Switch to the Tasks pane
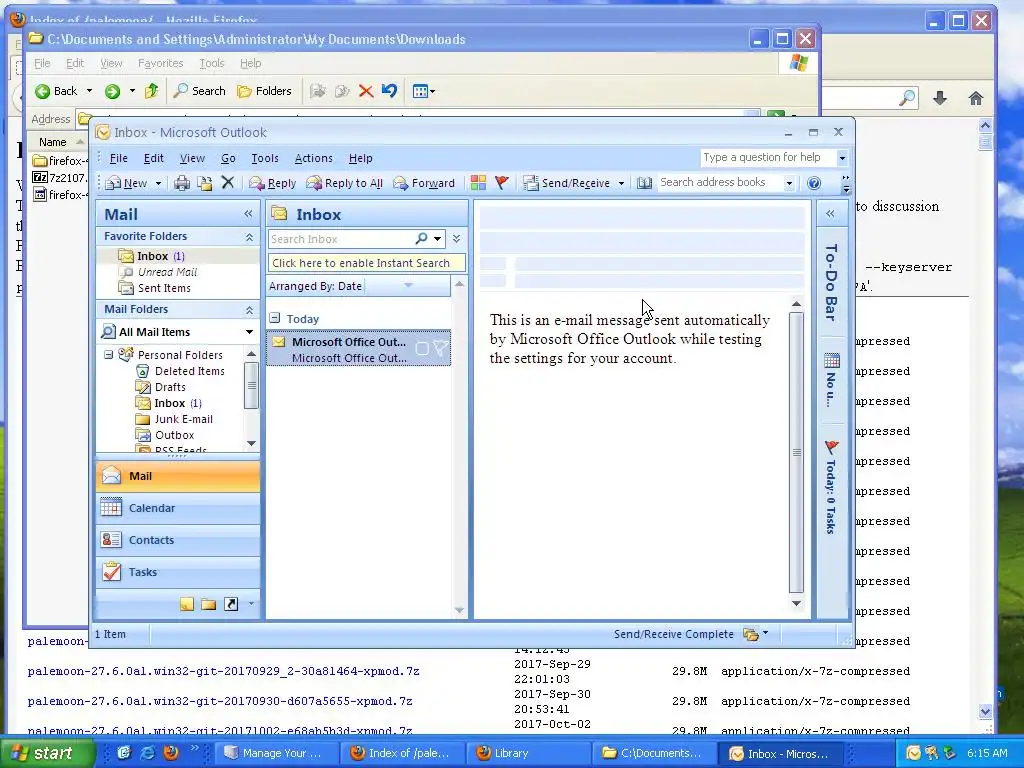The image size is (1024, 768). click(x=178, y=572)
